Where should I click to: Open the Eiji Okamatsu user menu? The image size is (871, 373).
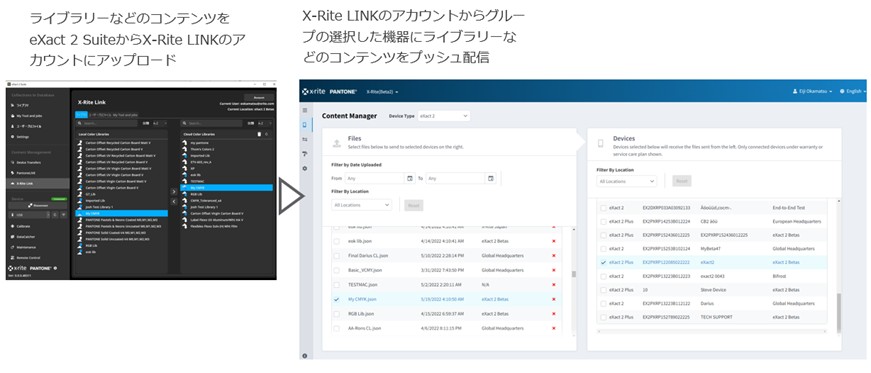pos(812,91)
